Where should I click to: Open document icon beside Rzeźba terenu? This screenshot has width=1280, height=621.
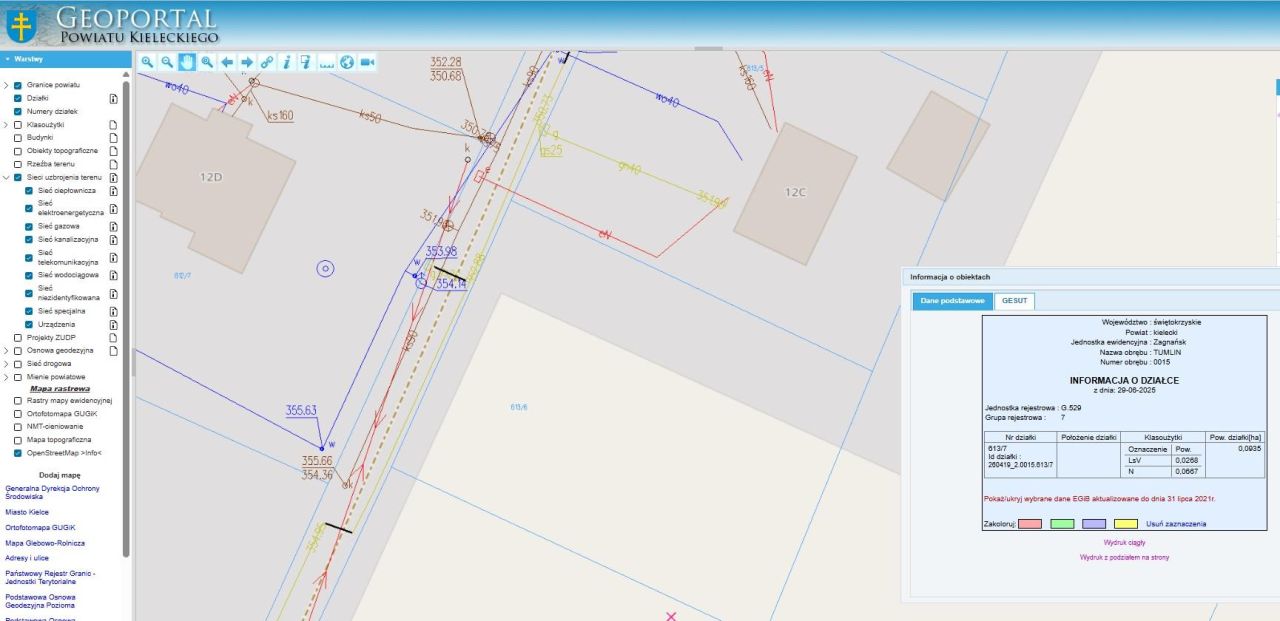113,164
